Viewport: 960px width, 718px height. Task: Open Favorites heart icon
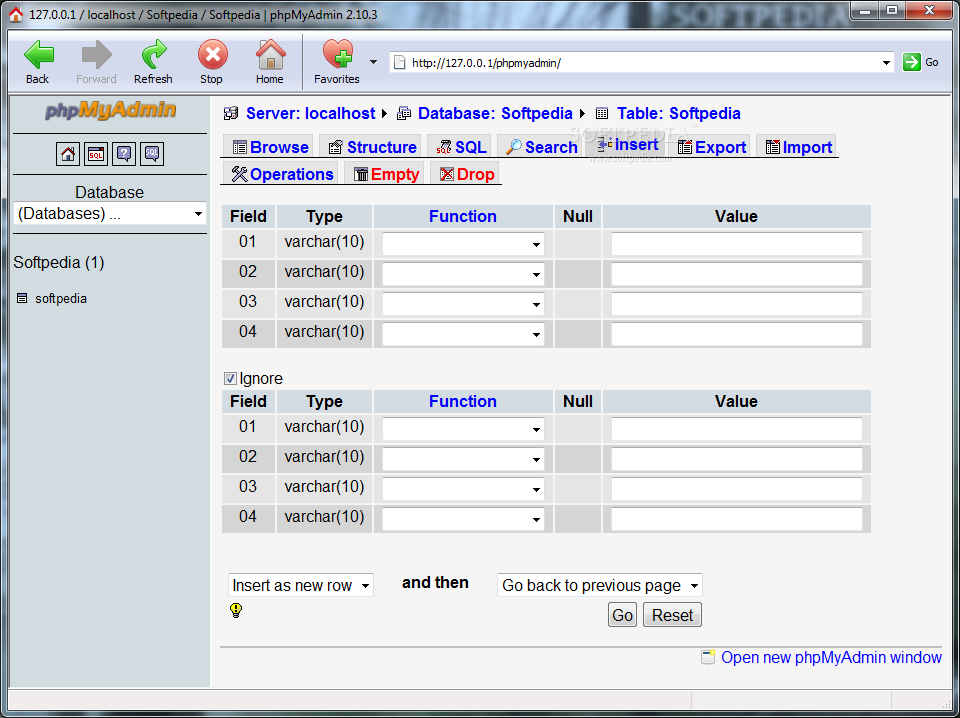[338, 54]
